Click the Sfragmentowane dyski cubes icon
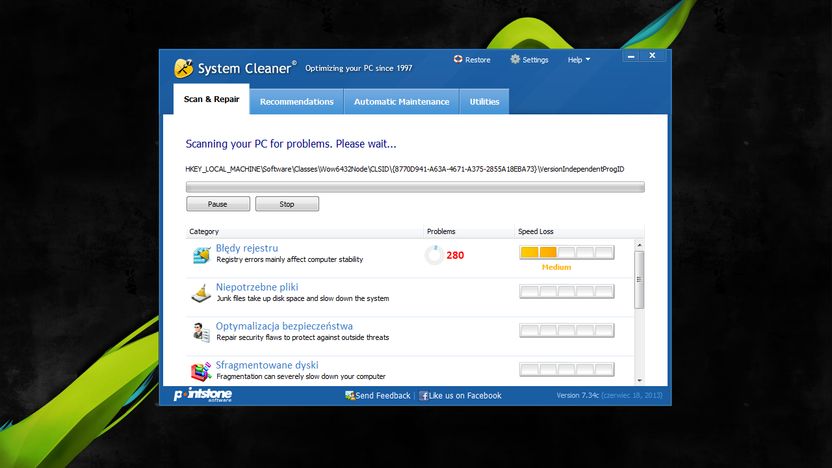 tap(201, 371)
